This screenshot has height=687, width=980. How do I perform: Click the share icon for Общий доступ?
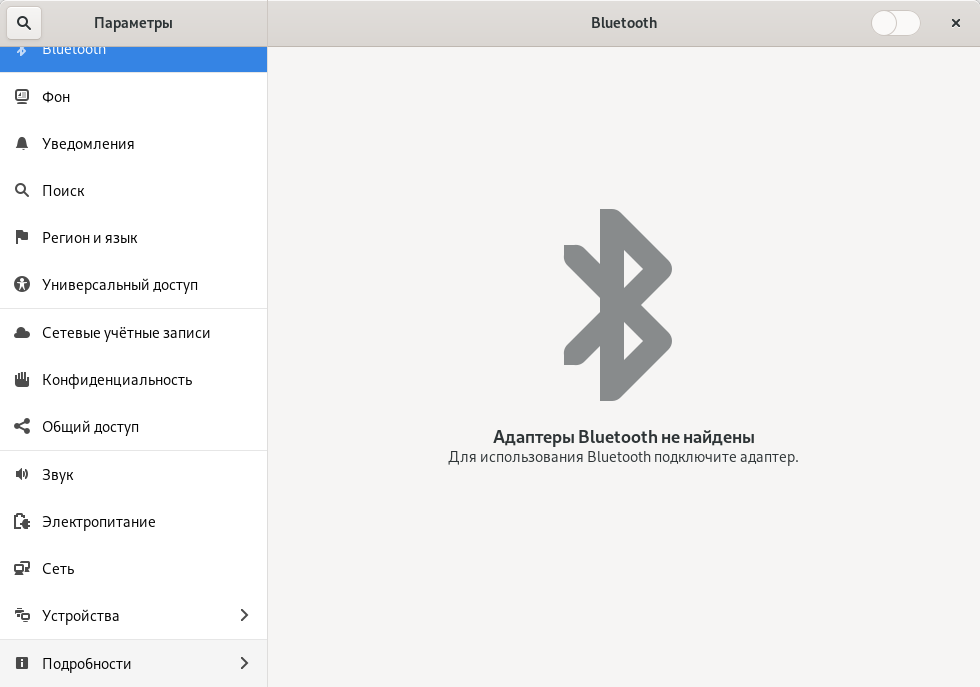(x=22, y=427)
